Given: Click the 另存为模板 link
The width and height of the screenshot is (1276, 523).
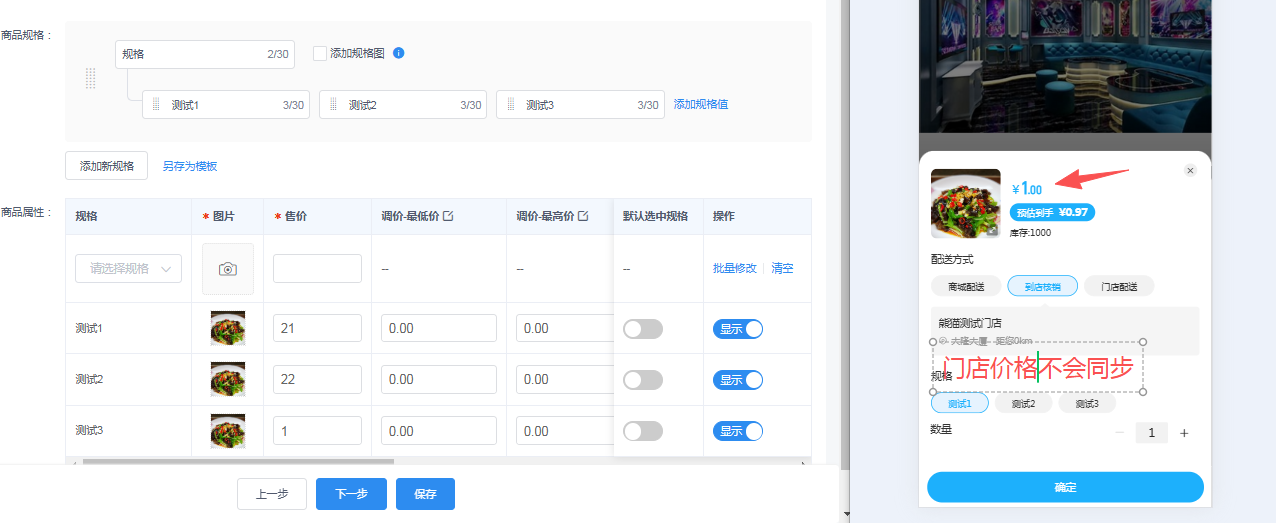Looking at the screenshot, I should point(190,166).
